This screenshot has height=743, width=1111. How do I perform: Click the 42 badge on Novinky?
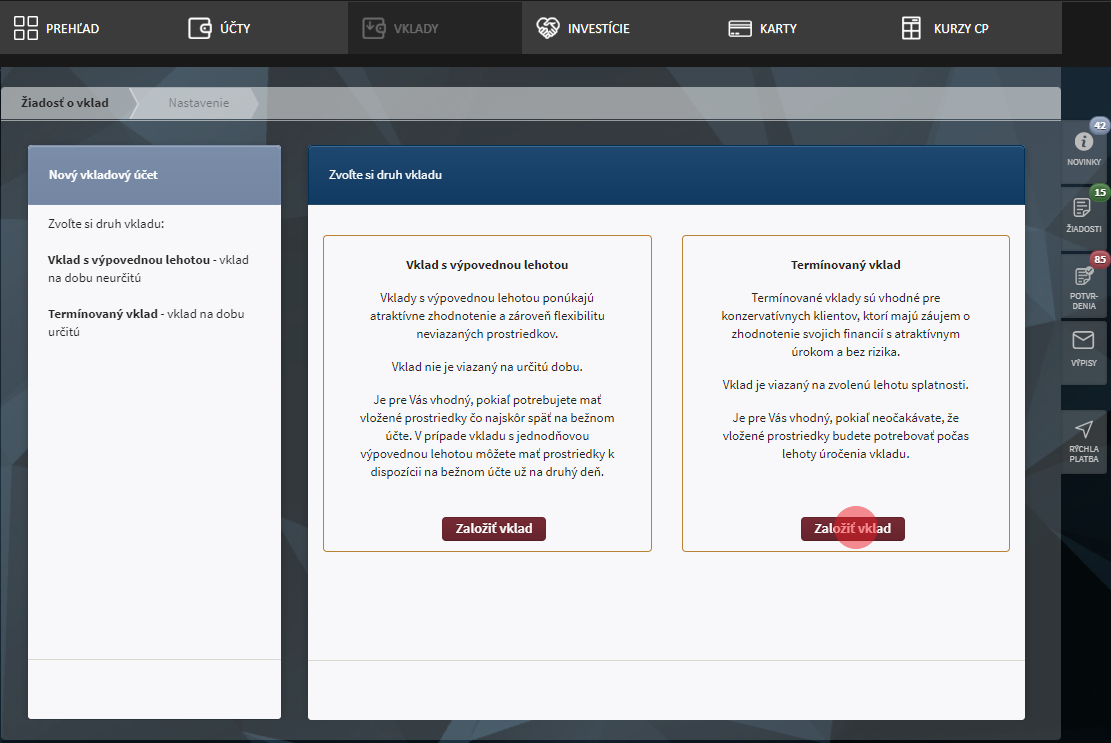[x=1100, y=126]
